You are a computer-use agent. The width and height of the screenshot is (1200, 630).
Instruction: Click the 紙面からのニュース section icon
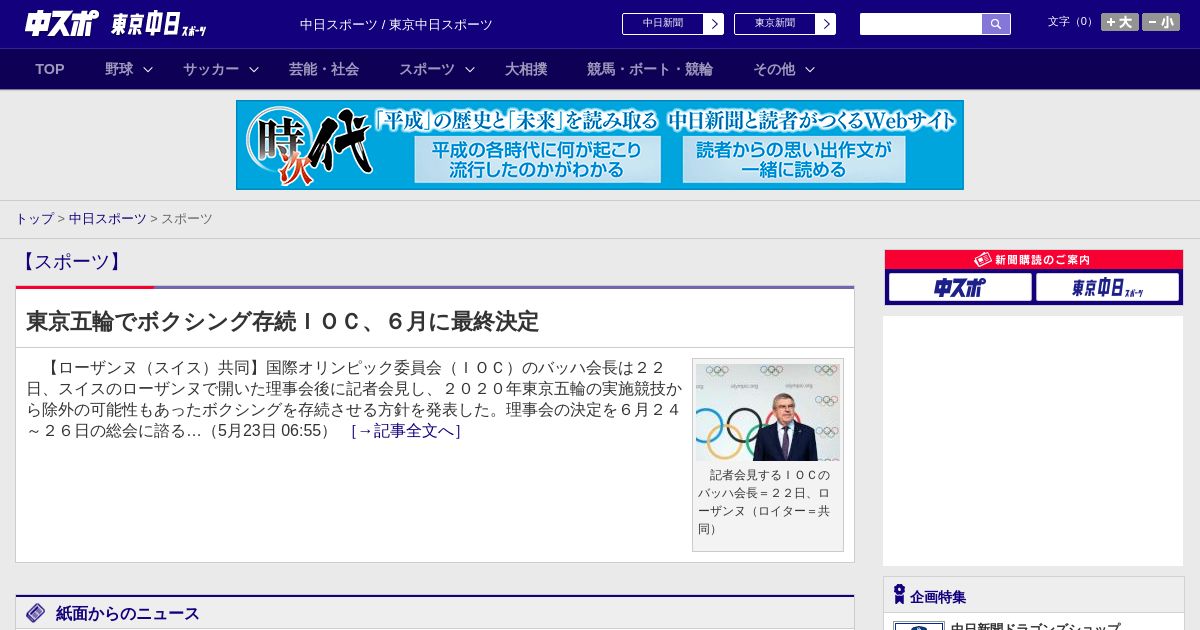36,613
